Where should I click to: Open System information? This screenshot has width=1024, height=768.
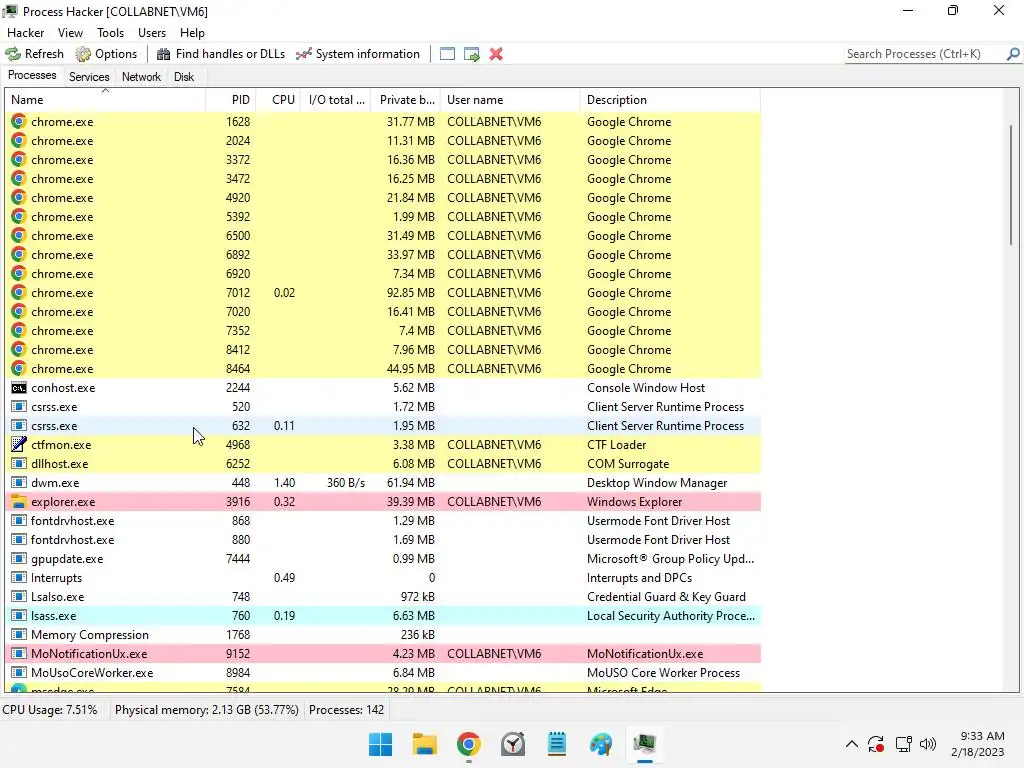tap(358, 54)
